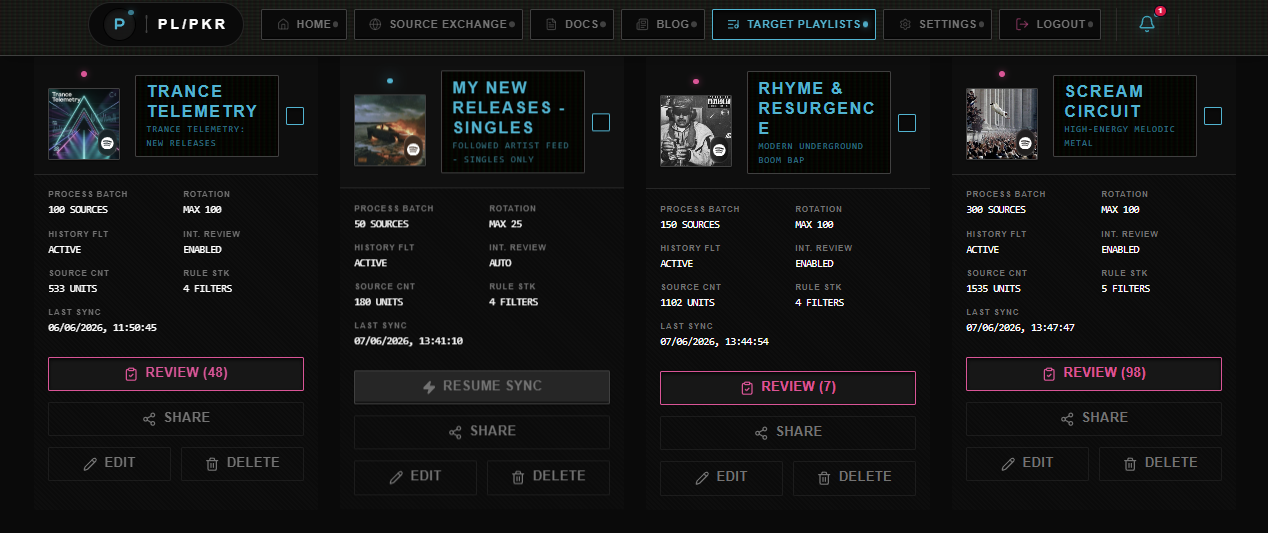Screen dimensions: 1268x533
Task: Click the 'MAX 25' rotation value
Action: tap(507, 224)
